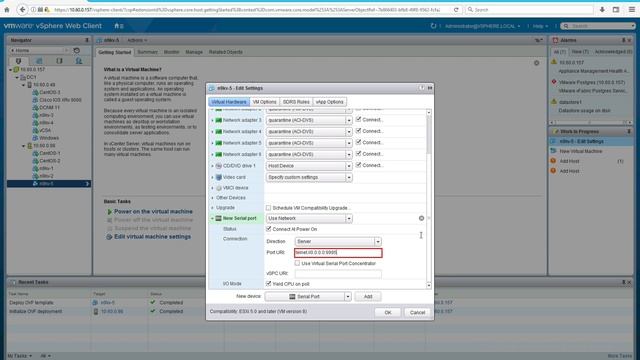Click the vSPC URI input field
Screen dimensions: 640x360
[338, 273]
